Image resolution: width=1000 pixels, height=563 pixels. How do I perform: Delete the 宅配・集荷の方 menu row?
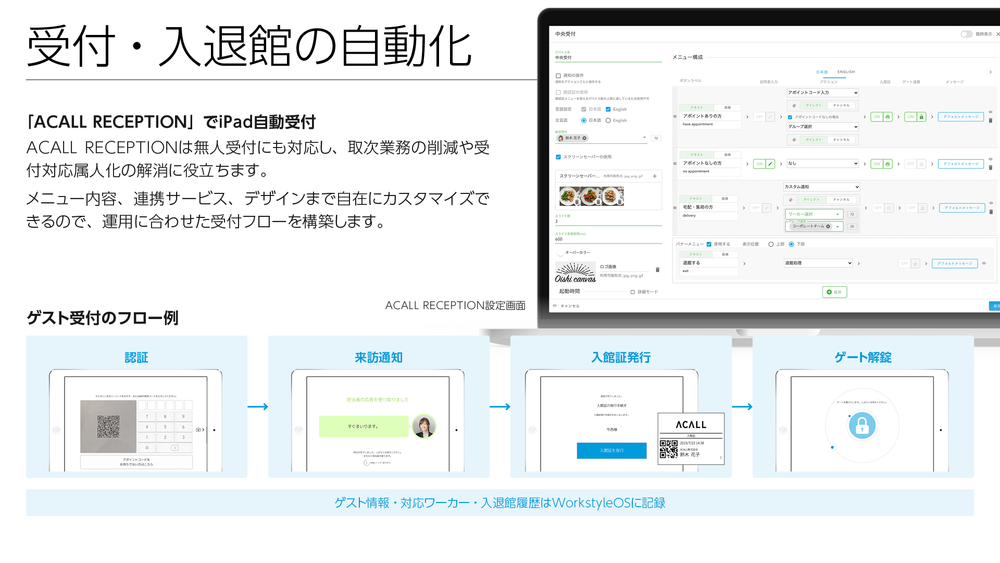(990, 212)
